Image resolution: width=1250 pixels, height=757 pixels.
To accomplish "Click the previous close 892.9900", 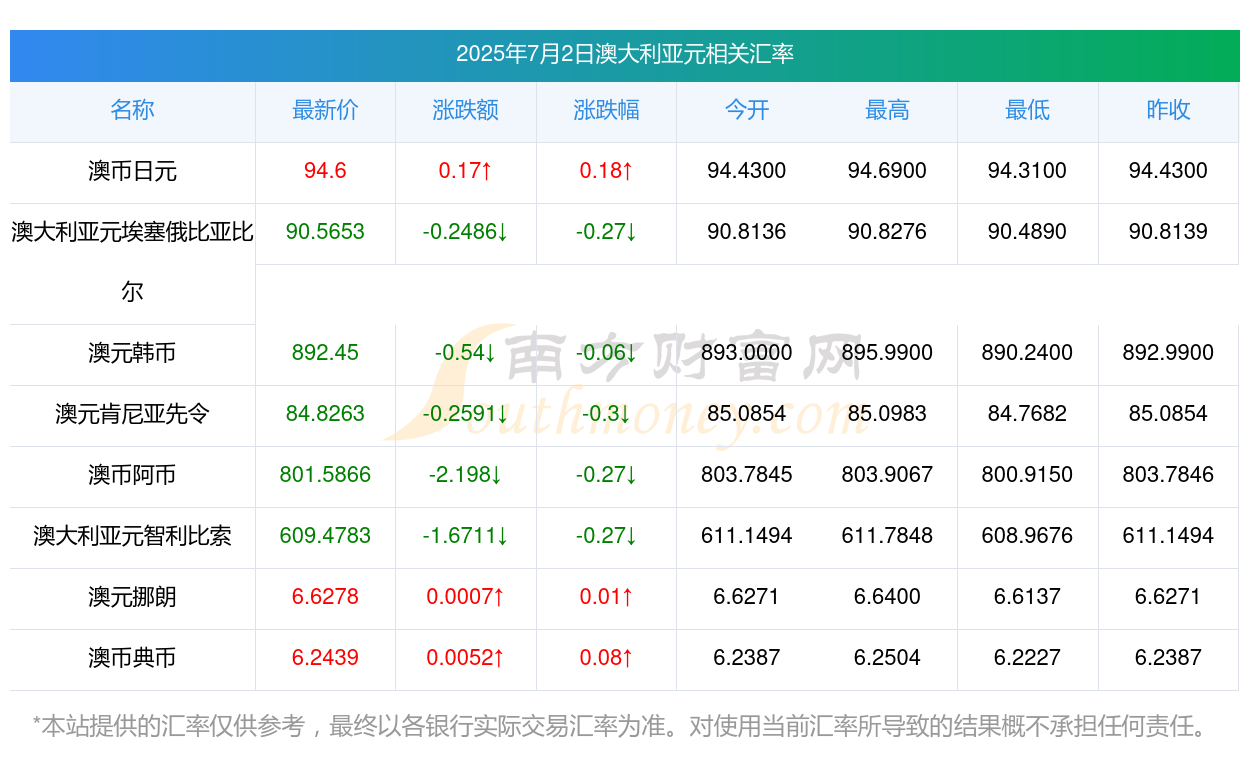I will pos(1168,353).
